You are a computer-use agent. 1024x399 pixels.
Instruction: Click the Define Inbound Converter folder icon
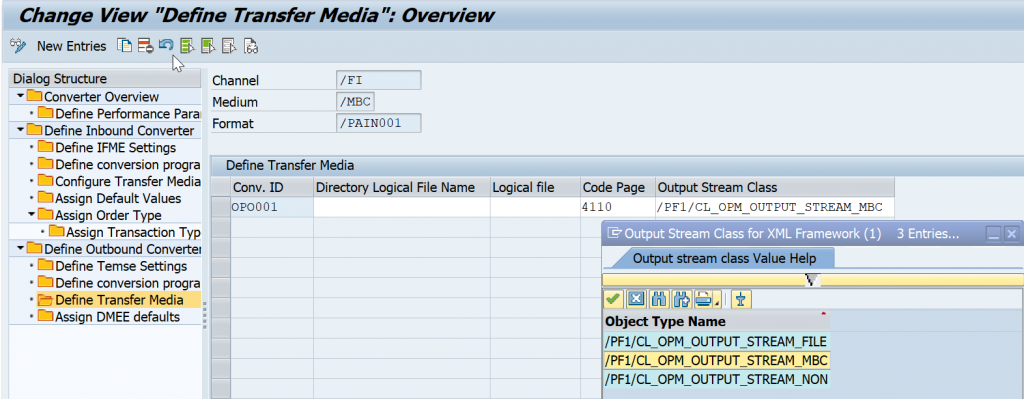tap(34, 130)
